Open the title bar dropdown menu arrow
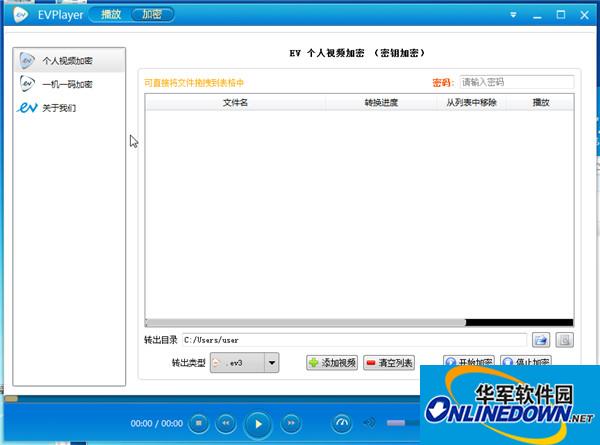The width and height of the screenshot is (600, 445). coord(513,15)
